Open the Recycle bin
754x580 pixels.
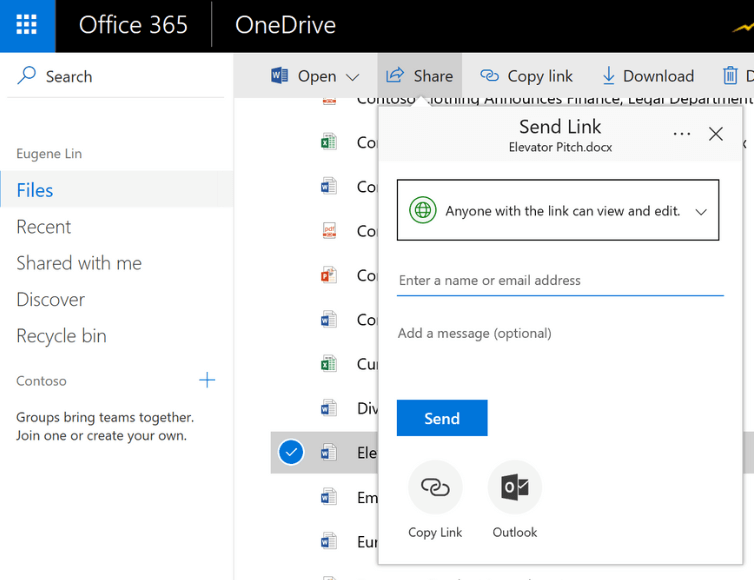coord(61,336)
